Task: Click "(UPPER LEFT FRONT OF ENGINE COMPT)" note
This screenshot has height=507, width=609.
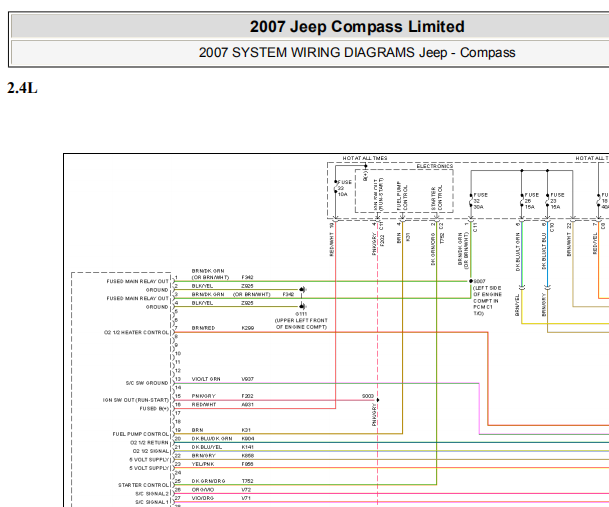Action: (301, 324)
